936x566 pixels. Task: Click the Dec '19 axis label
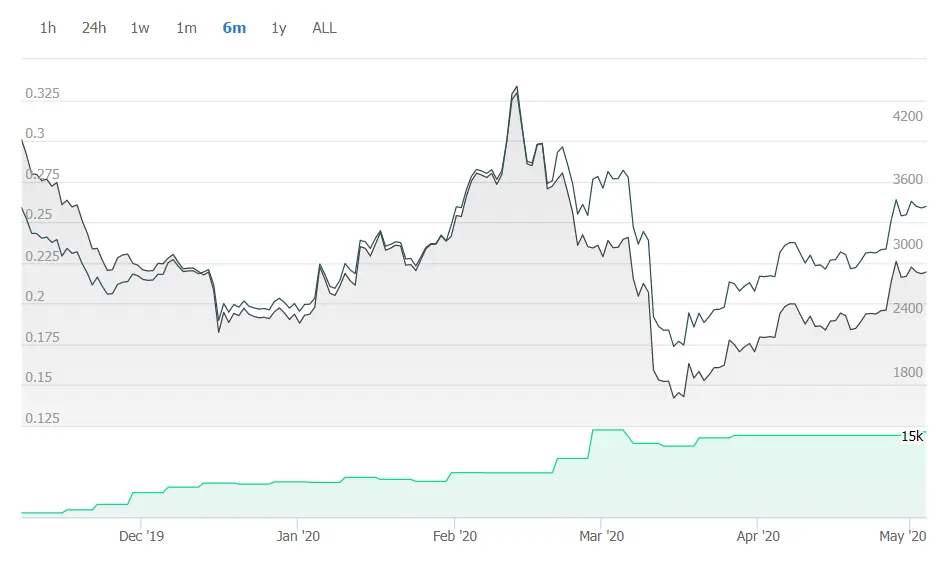tap(141, 536)
